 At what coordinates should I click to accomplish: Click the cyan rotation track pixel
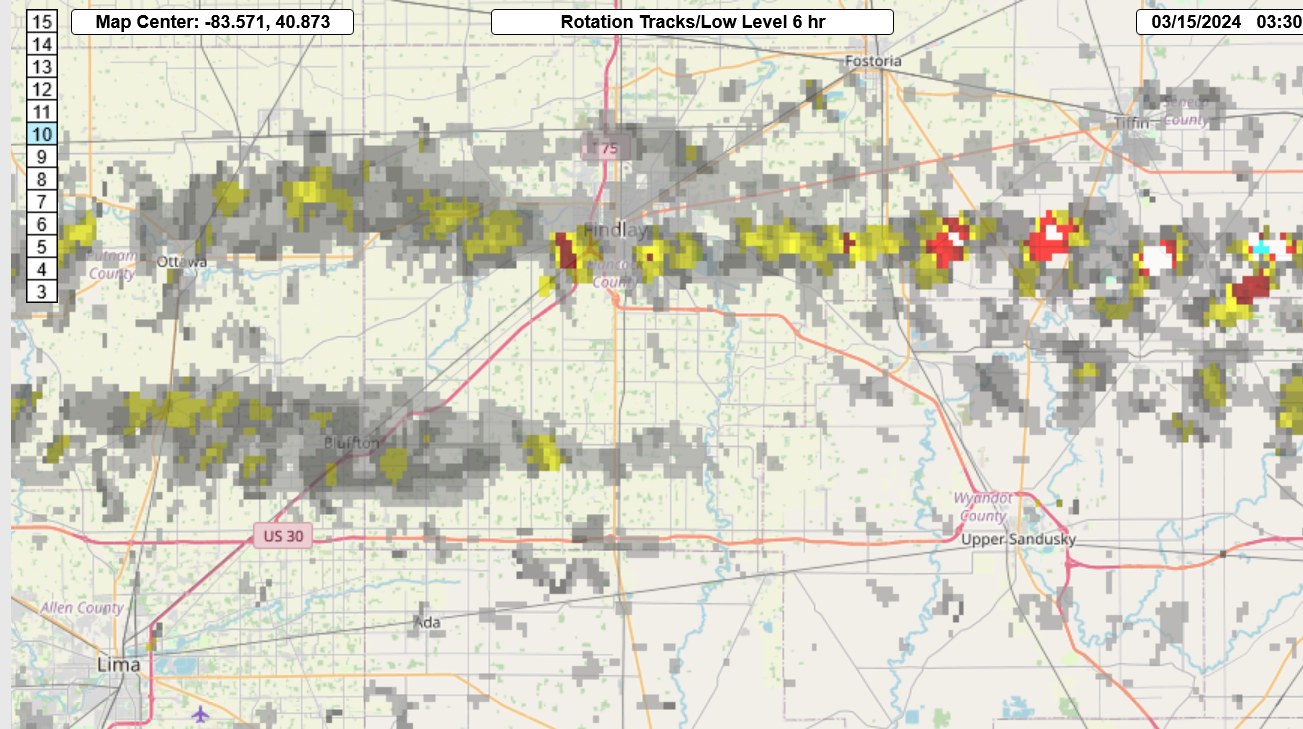1262,247
